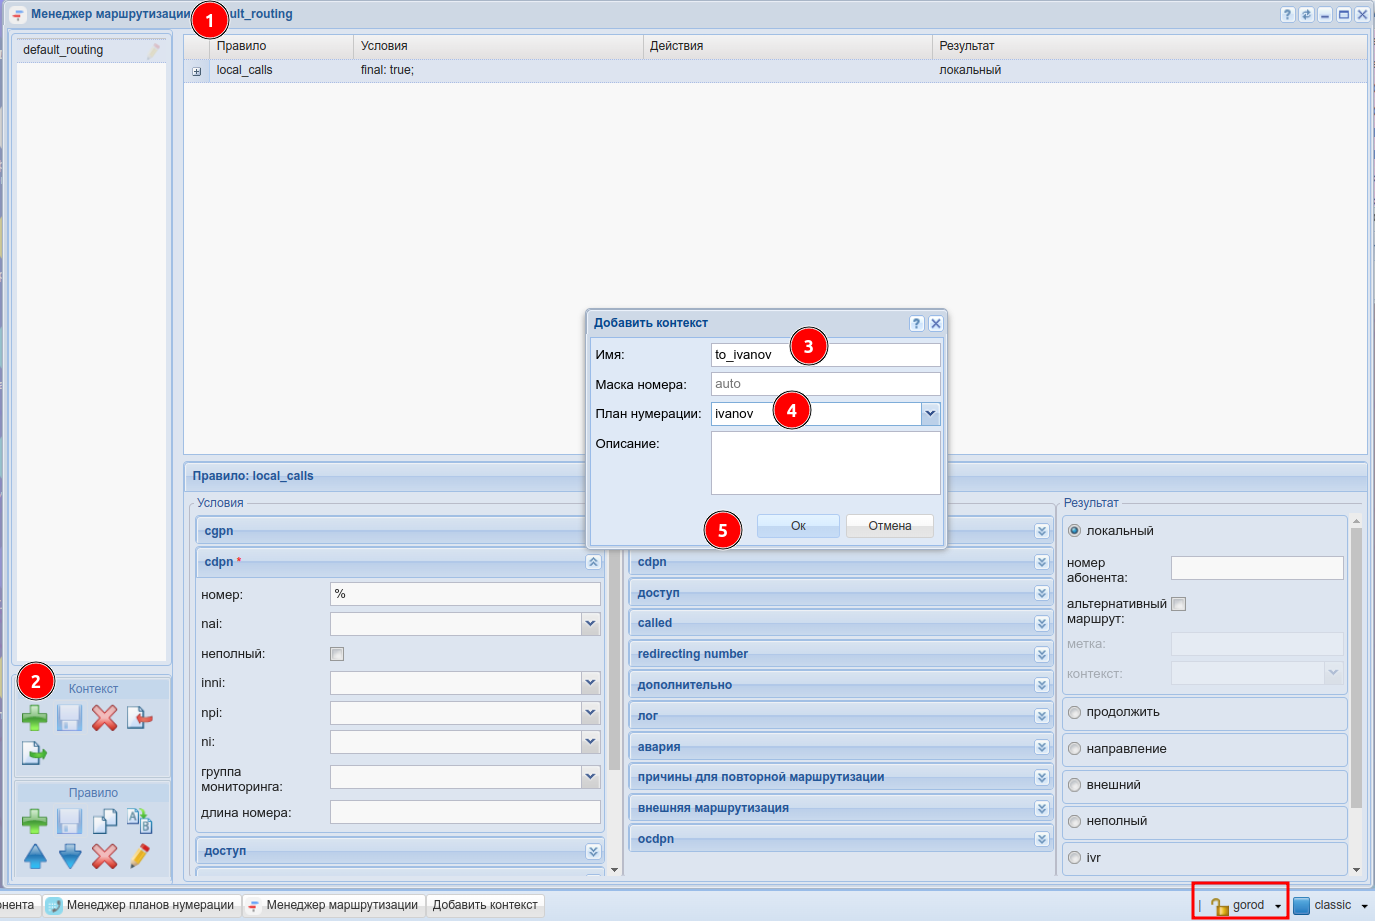Viewport: 1375px width, 921px height.
Task: Enable the альтернативный маршрут checkbox
Action: click(x=1179, y=604)
